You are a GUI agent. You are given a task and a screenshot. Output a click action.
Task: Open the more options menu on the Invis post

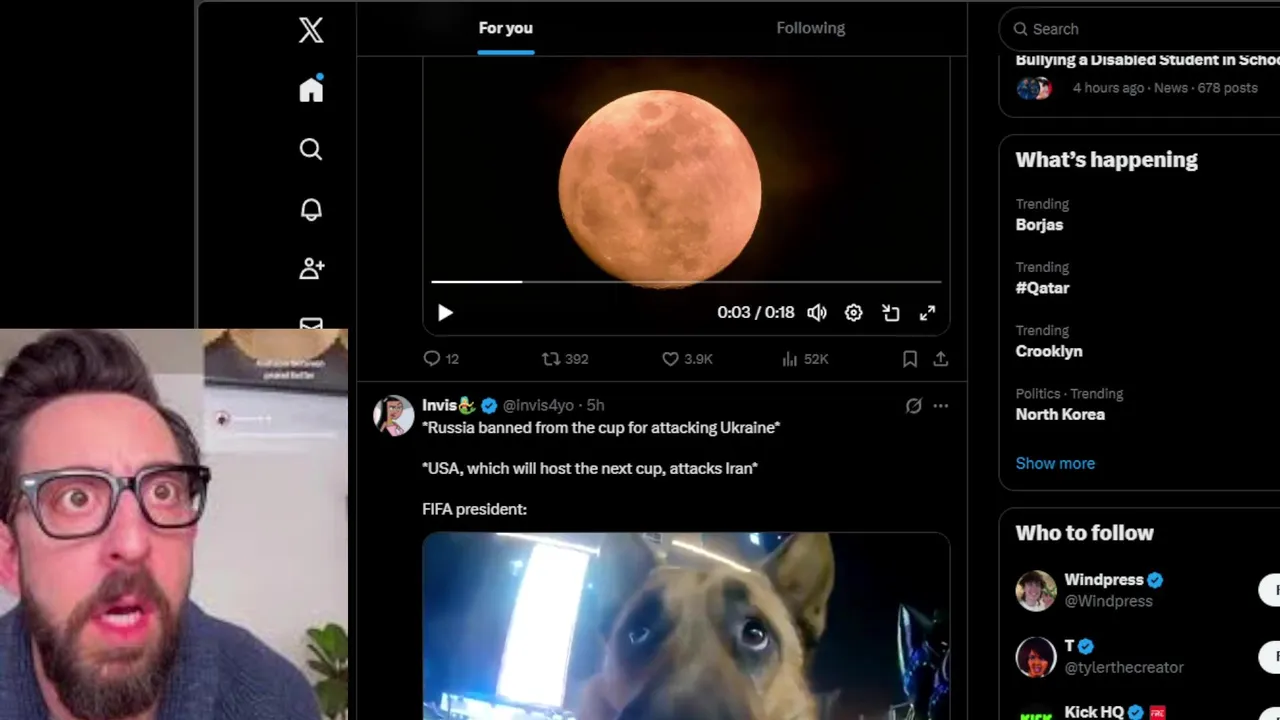pyautogui.click(x=941, y=406)
